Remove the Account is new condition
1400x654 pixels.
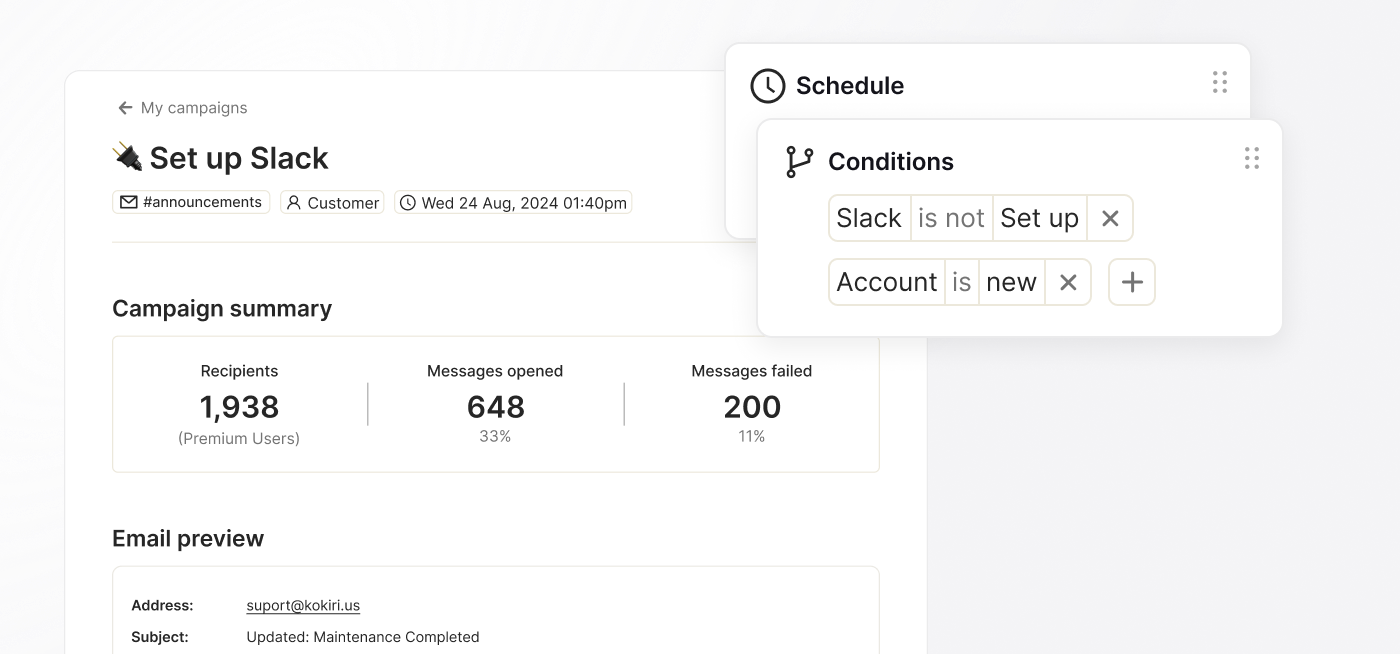click(x=1068, y=282)
